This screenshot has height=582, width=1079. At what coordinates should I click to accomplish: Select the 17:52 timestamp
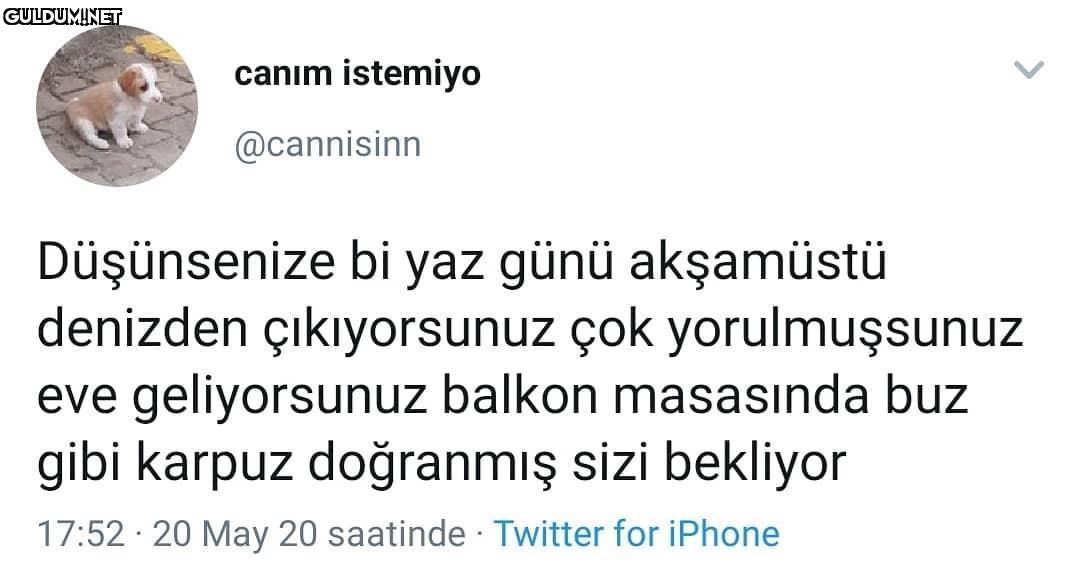[x=81, y=534]
